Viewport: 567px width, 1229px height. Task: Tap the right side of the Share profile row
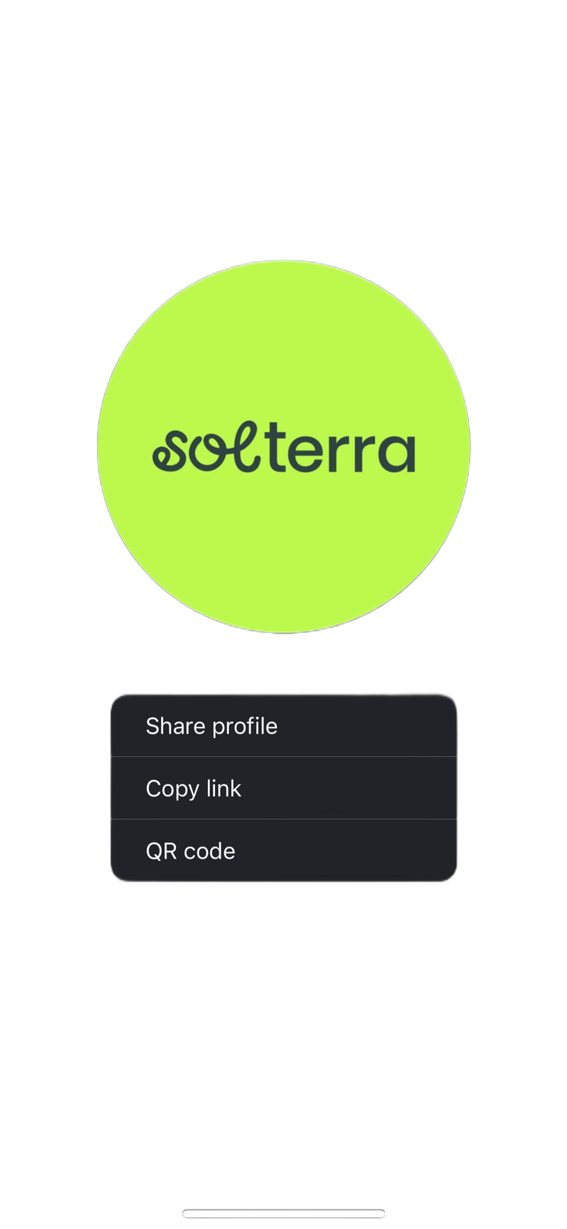pos(400,725)
